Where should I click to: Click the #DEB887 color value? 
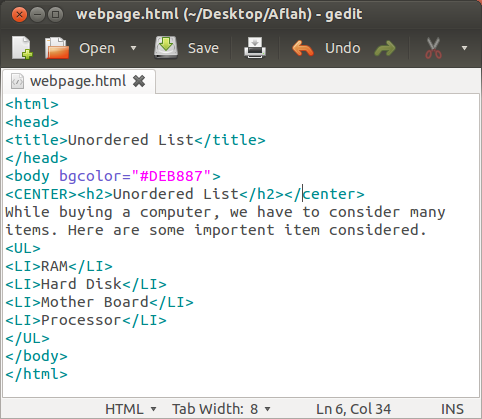tap(171, 176)
